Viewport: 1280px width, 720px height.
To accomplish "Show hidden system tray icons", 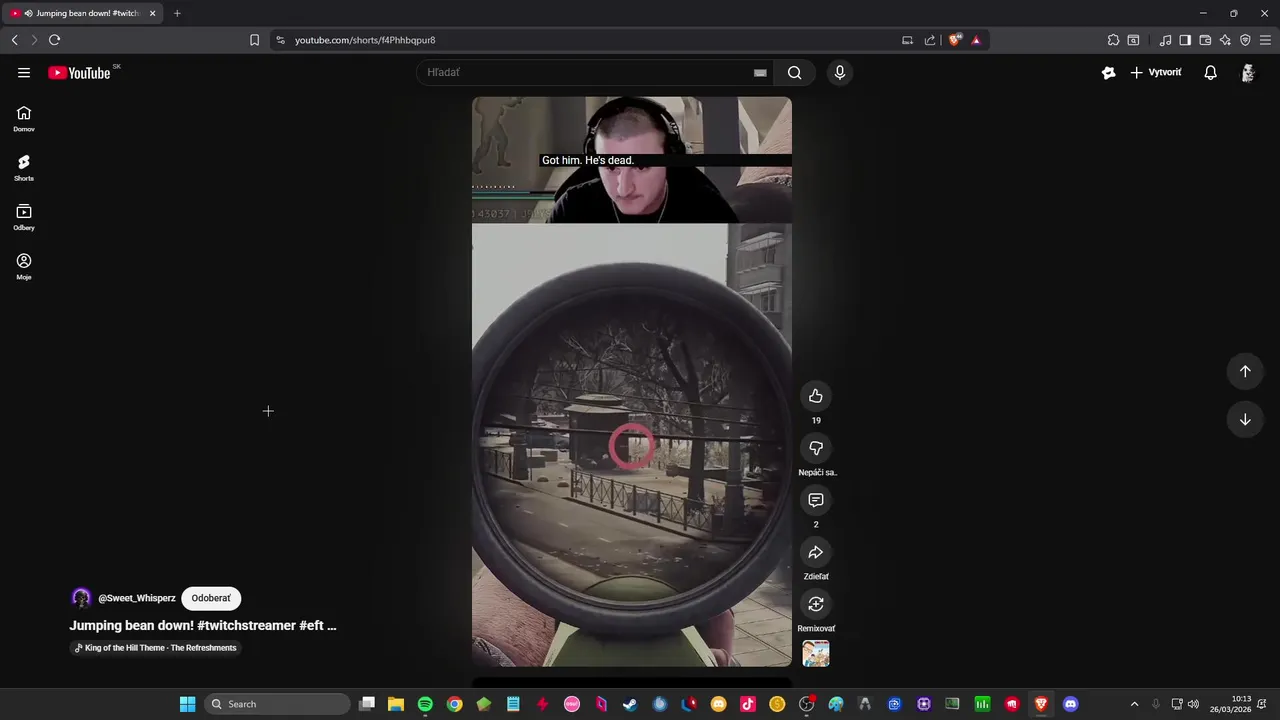I will 1134,704.
